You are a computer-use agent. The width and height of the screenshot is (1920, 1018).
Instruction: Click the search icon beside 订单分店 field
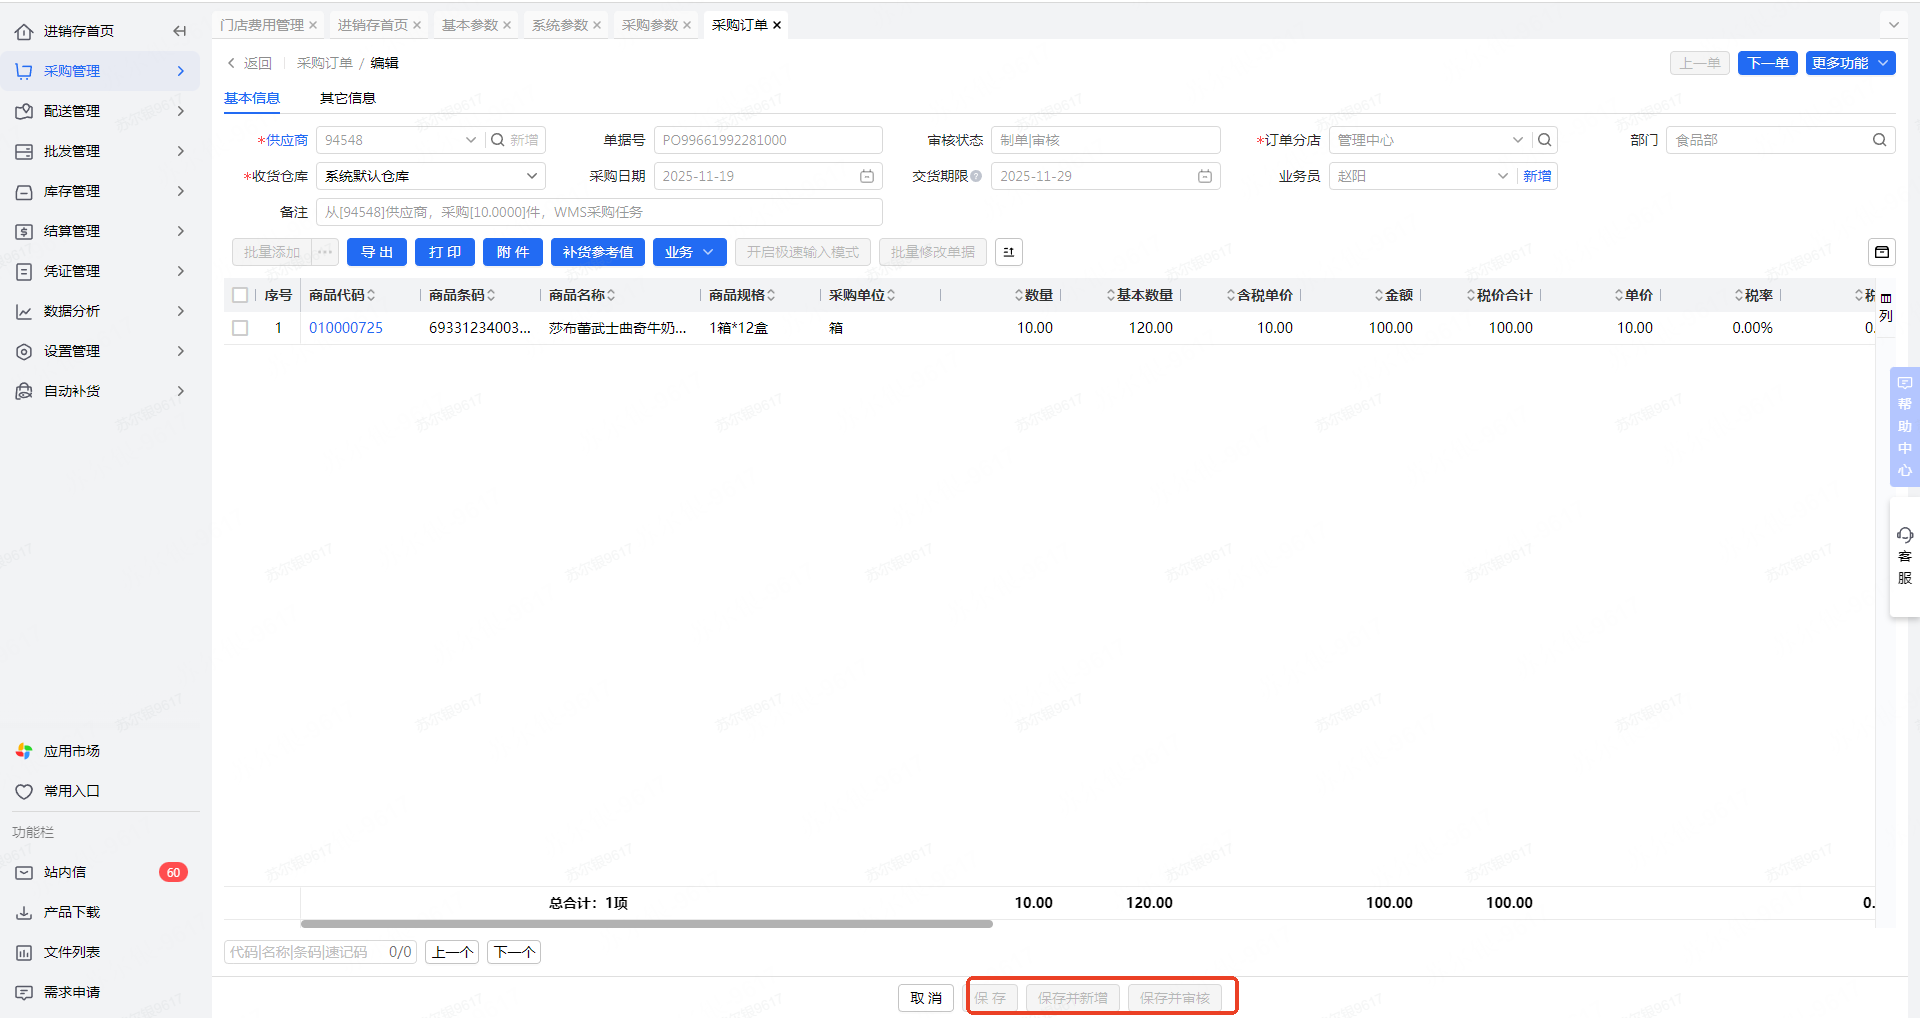pos(1545,140)
